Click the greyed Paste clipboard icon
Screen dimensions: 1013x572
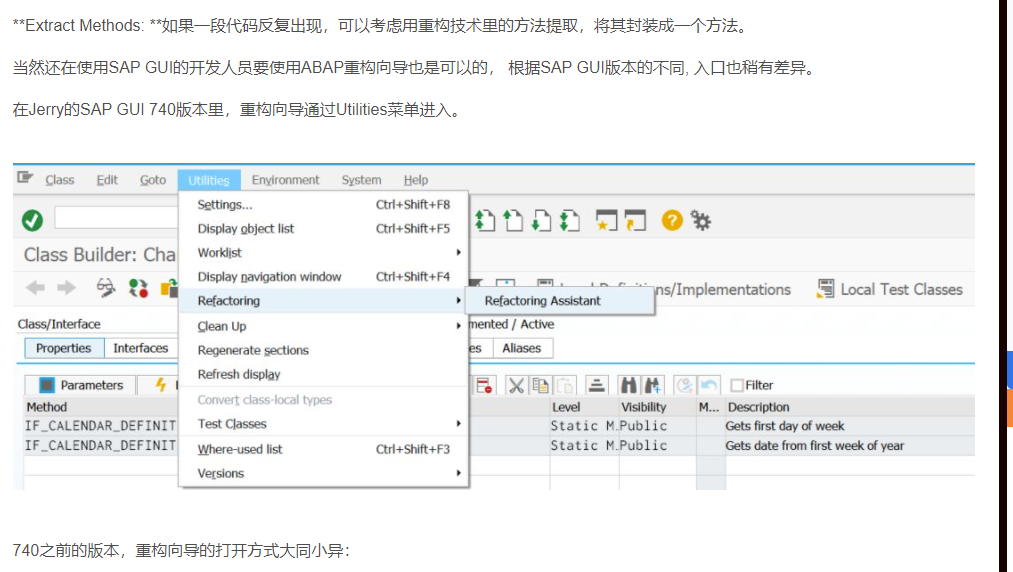pos(565,385)
